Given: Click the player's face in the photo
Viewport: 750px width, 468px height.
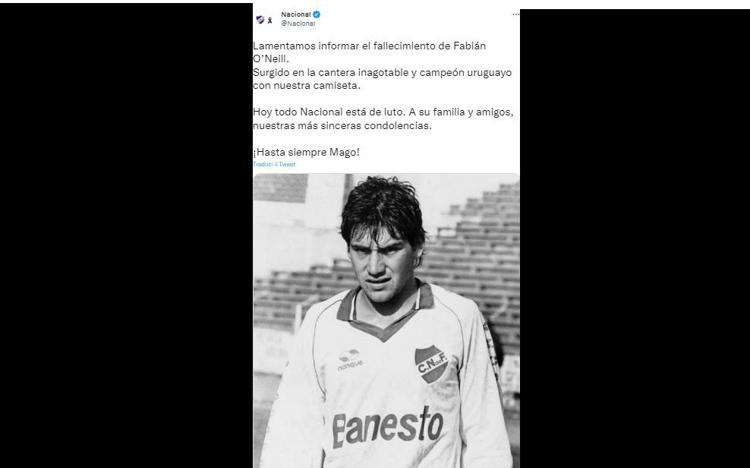Looking at the screenshot, I should 382,263.
